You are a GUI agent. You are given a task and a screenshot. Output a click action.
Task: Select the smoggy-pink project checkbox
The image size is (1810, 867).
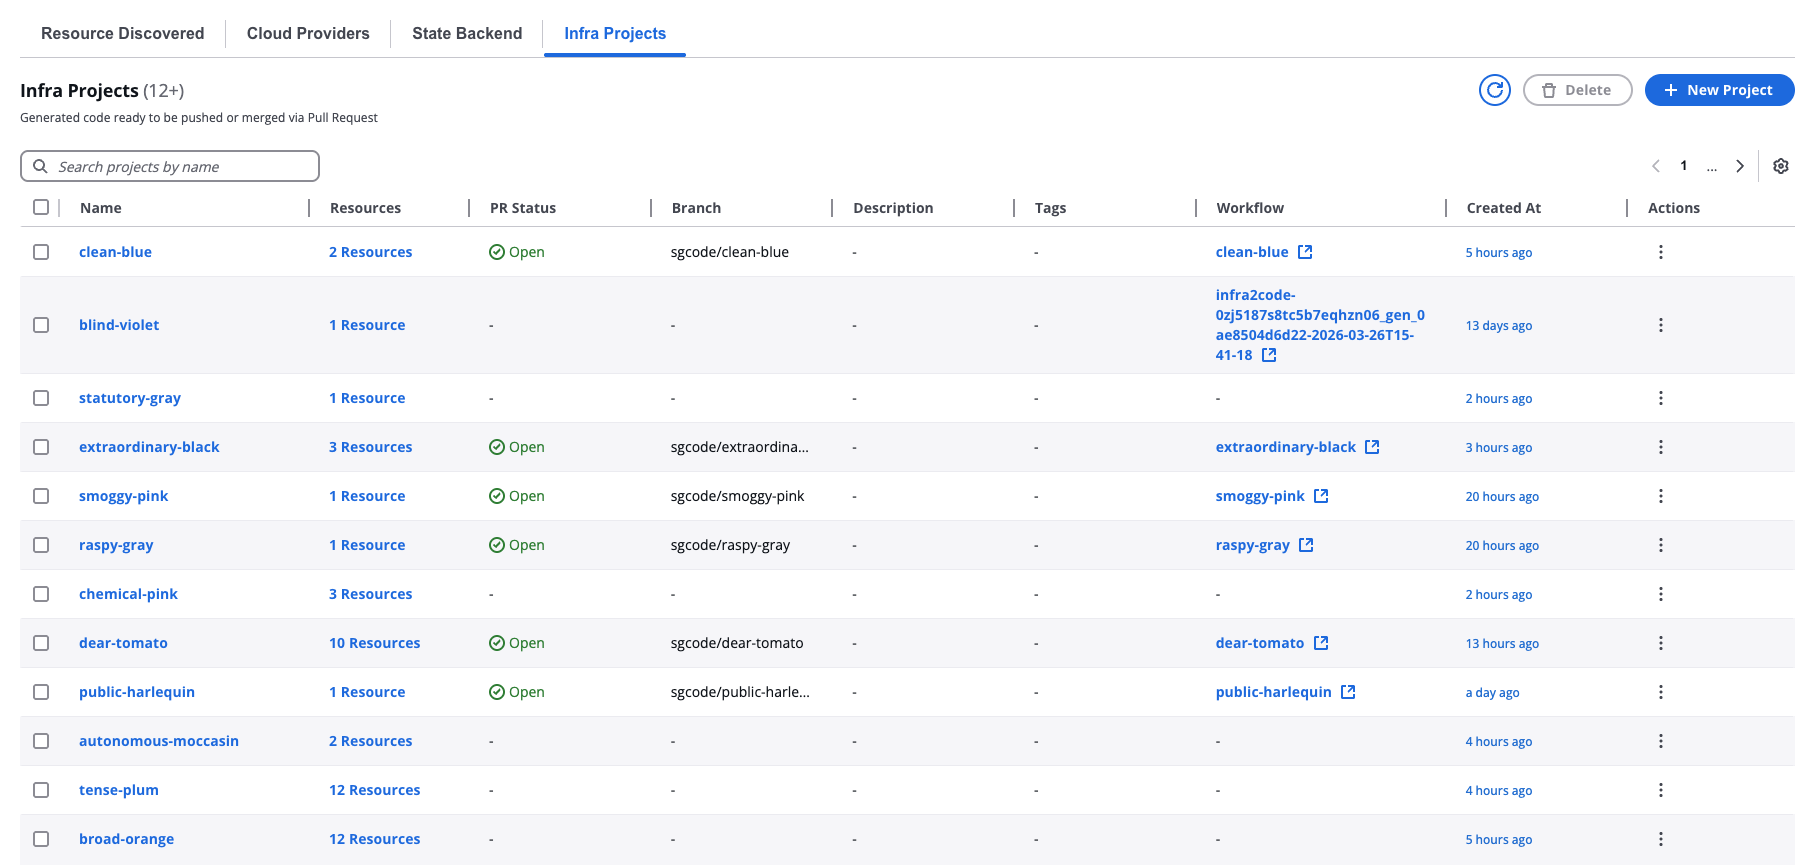pyautogui.click(x=41, y=496)
